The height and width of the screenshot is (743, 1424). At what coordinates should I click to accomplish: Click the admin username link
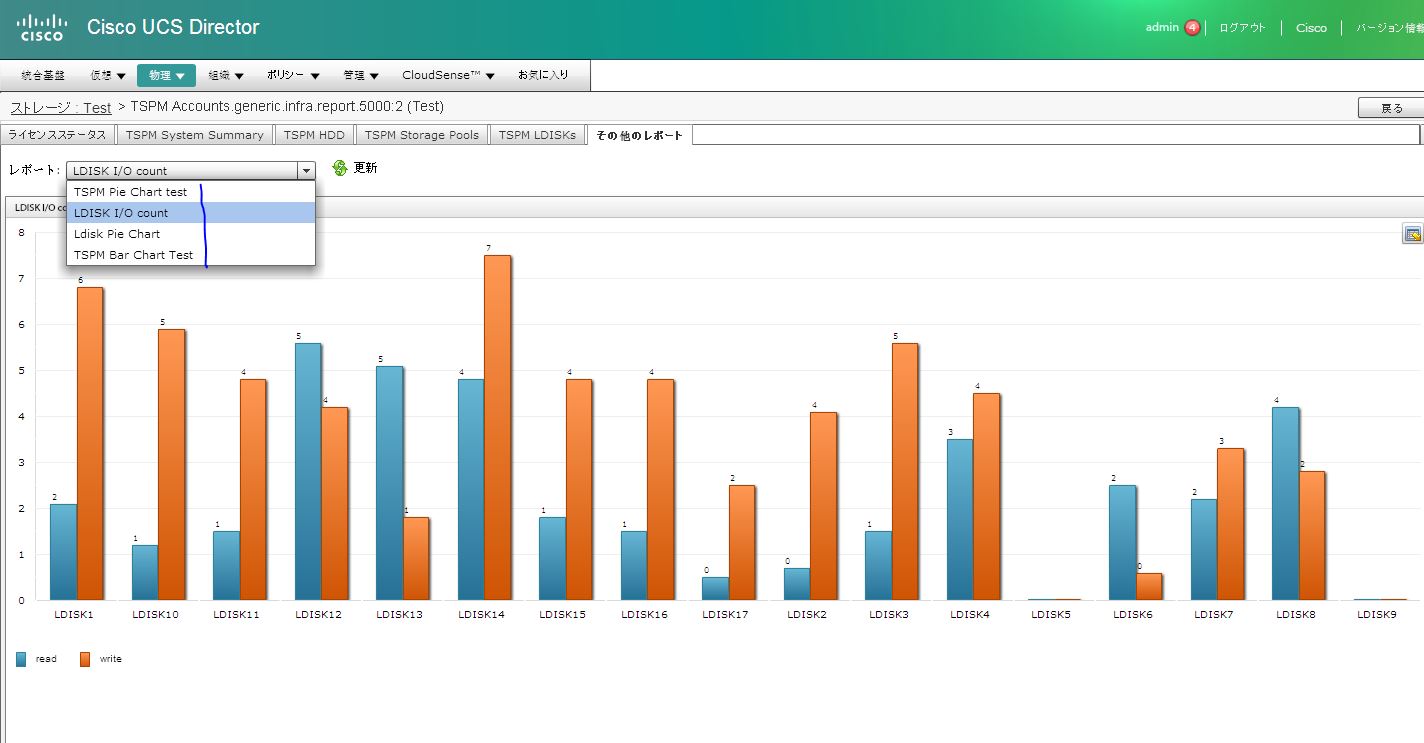tap(1162, 28)
